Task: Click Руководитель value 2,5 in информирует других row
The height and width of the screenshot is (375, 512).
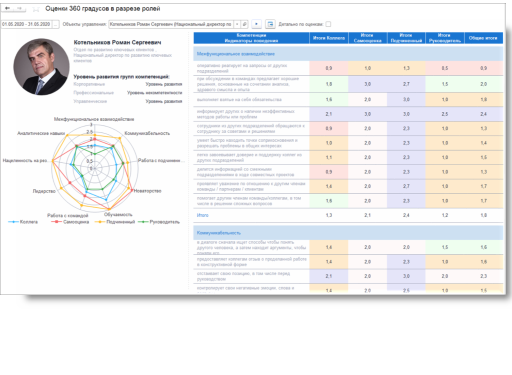Action: click(445, 114)
